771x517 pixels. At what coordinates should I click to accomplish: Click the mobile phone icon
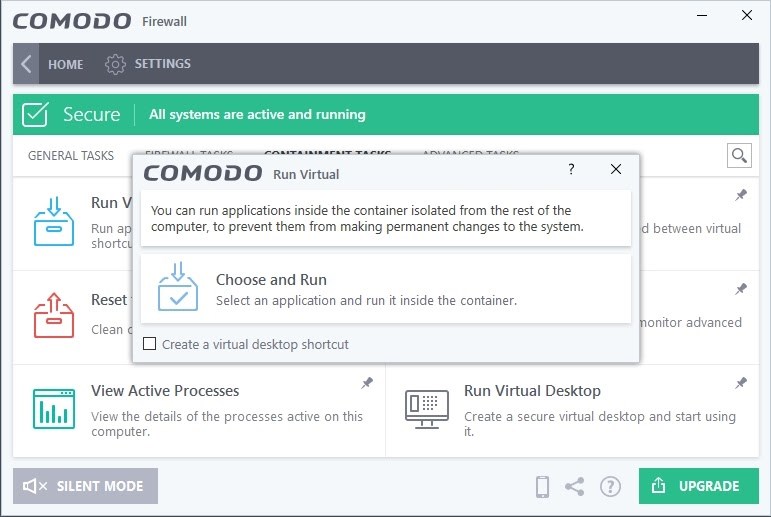[x=542, y=487]
